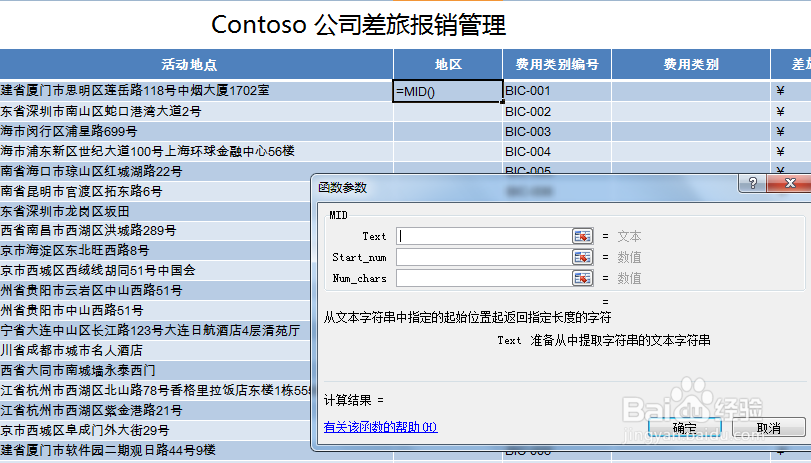Cancel the dialog with 取消
Screen dimensions: 811x463
[x=769, y=428]
